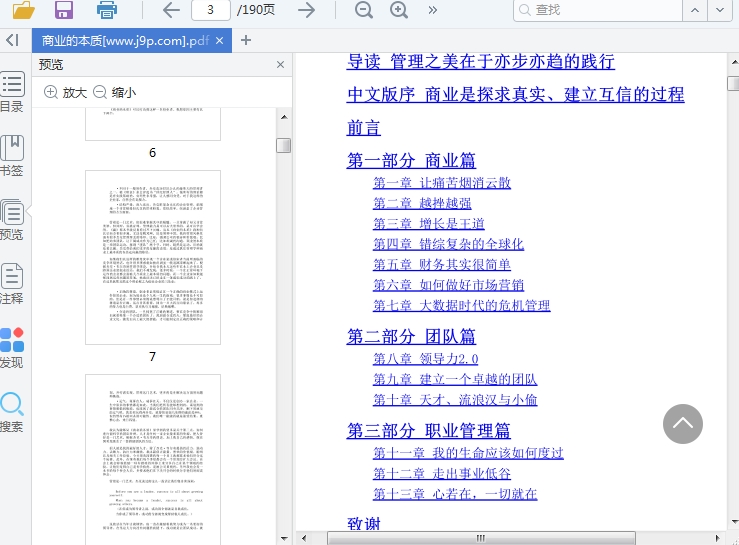Open the 预览 thumbnails sidebar
This screenshot has width=739, height=545.
pyautogui.click(x=12, y=220)
